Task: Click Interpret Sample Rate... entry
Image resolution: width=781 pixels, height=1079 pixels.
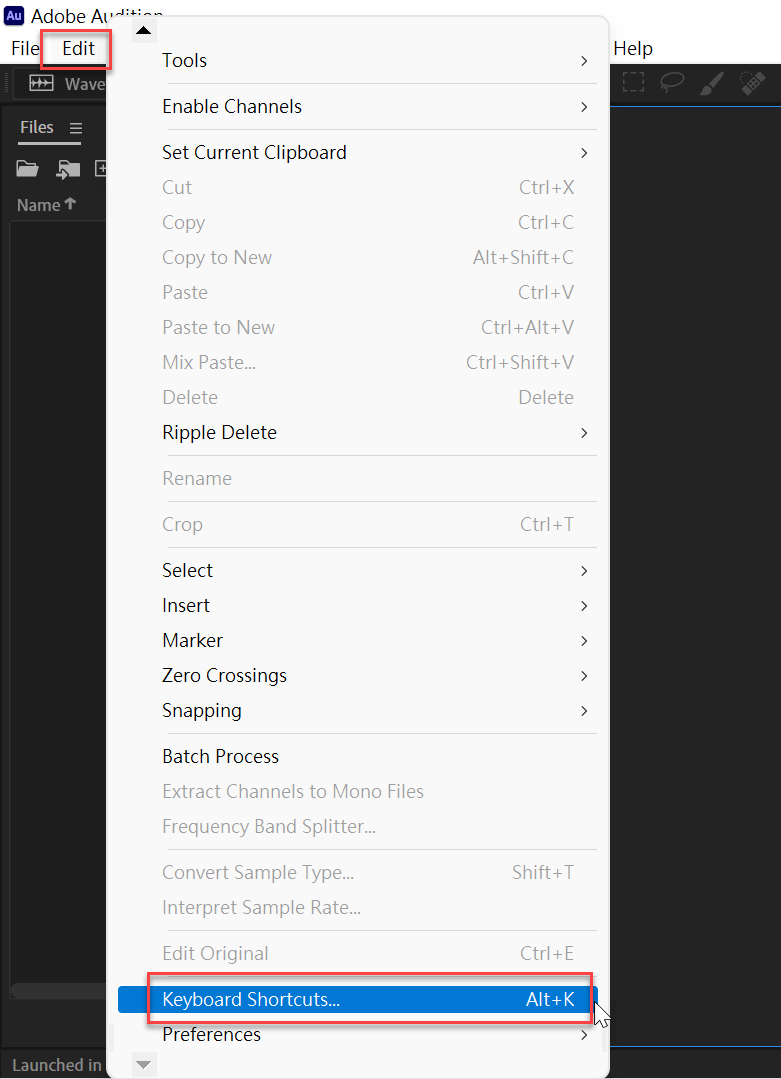Action: click(x=358, y=908)
